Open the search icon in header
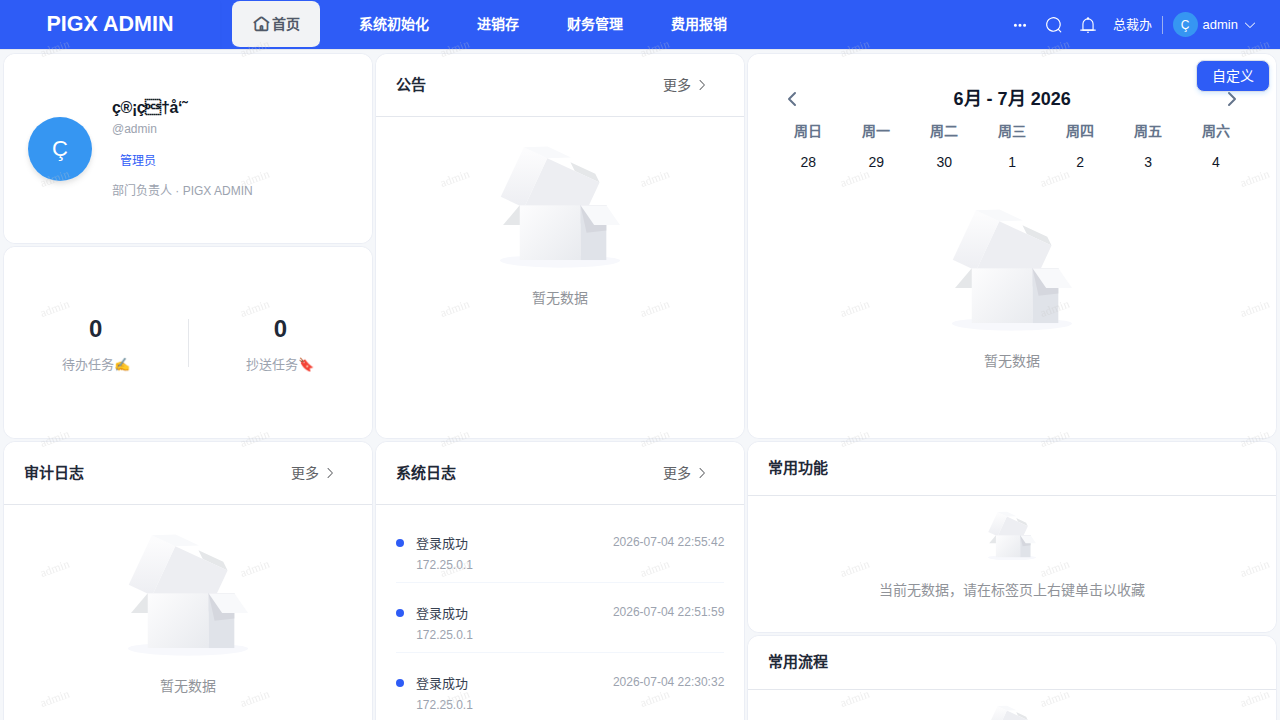The image size is (1280, 720). click(1054, 25)
